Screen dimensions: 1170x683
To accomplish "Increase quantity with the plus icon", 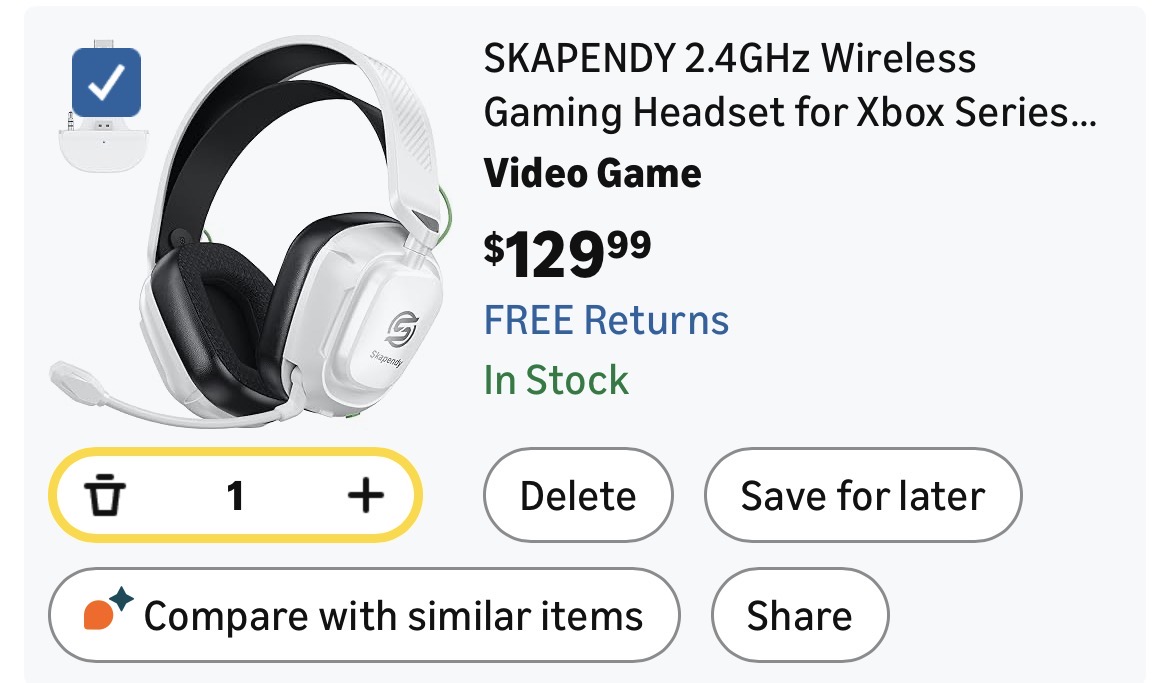I will point(365,494).
